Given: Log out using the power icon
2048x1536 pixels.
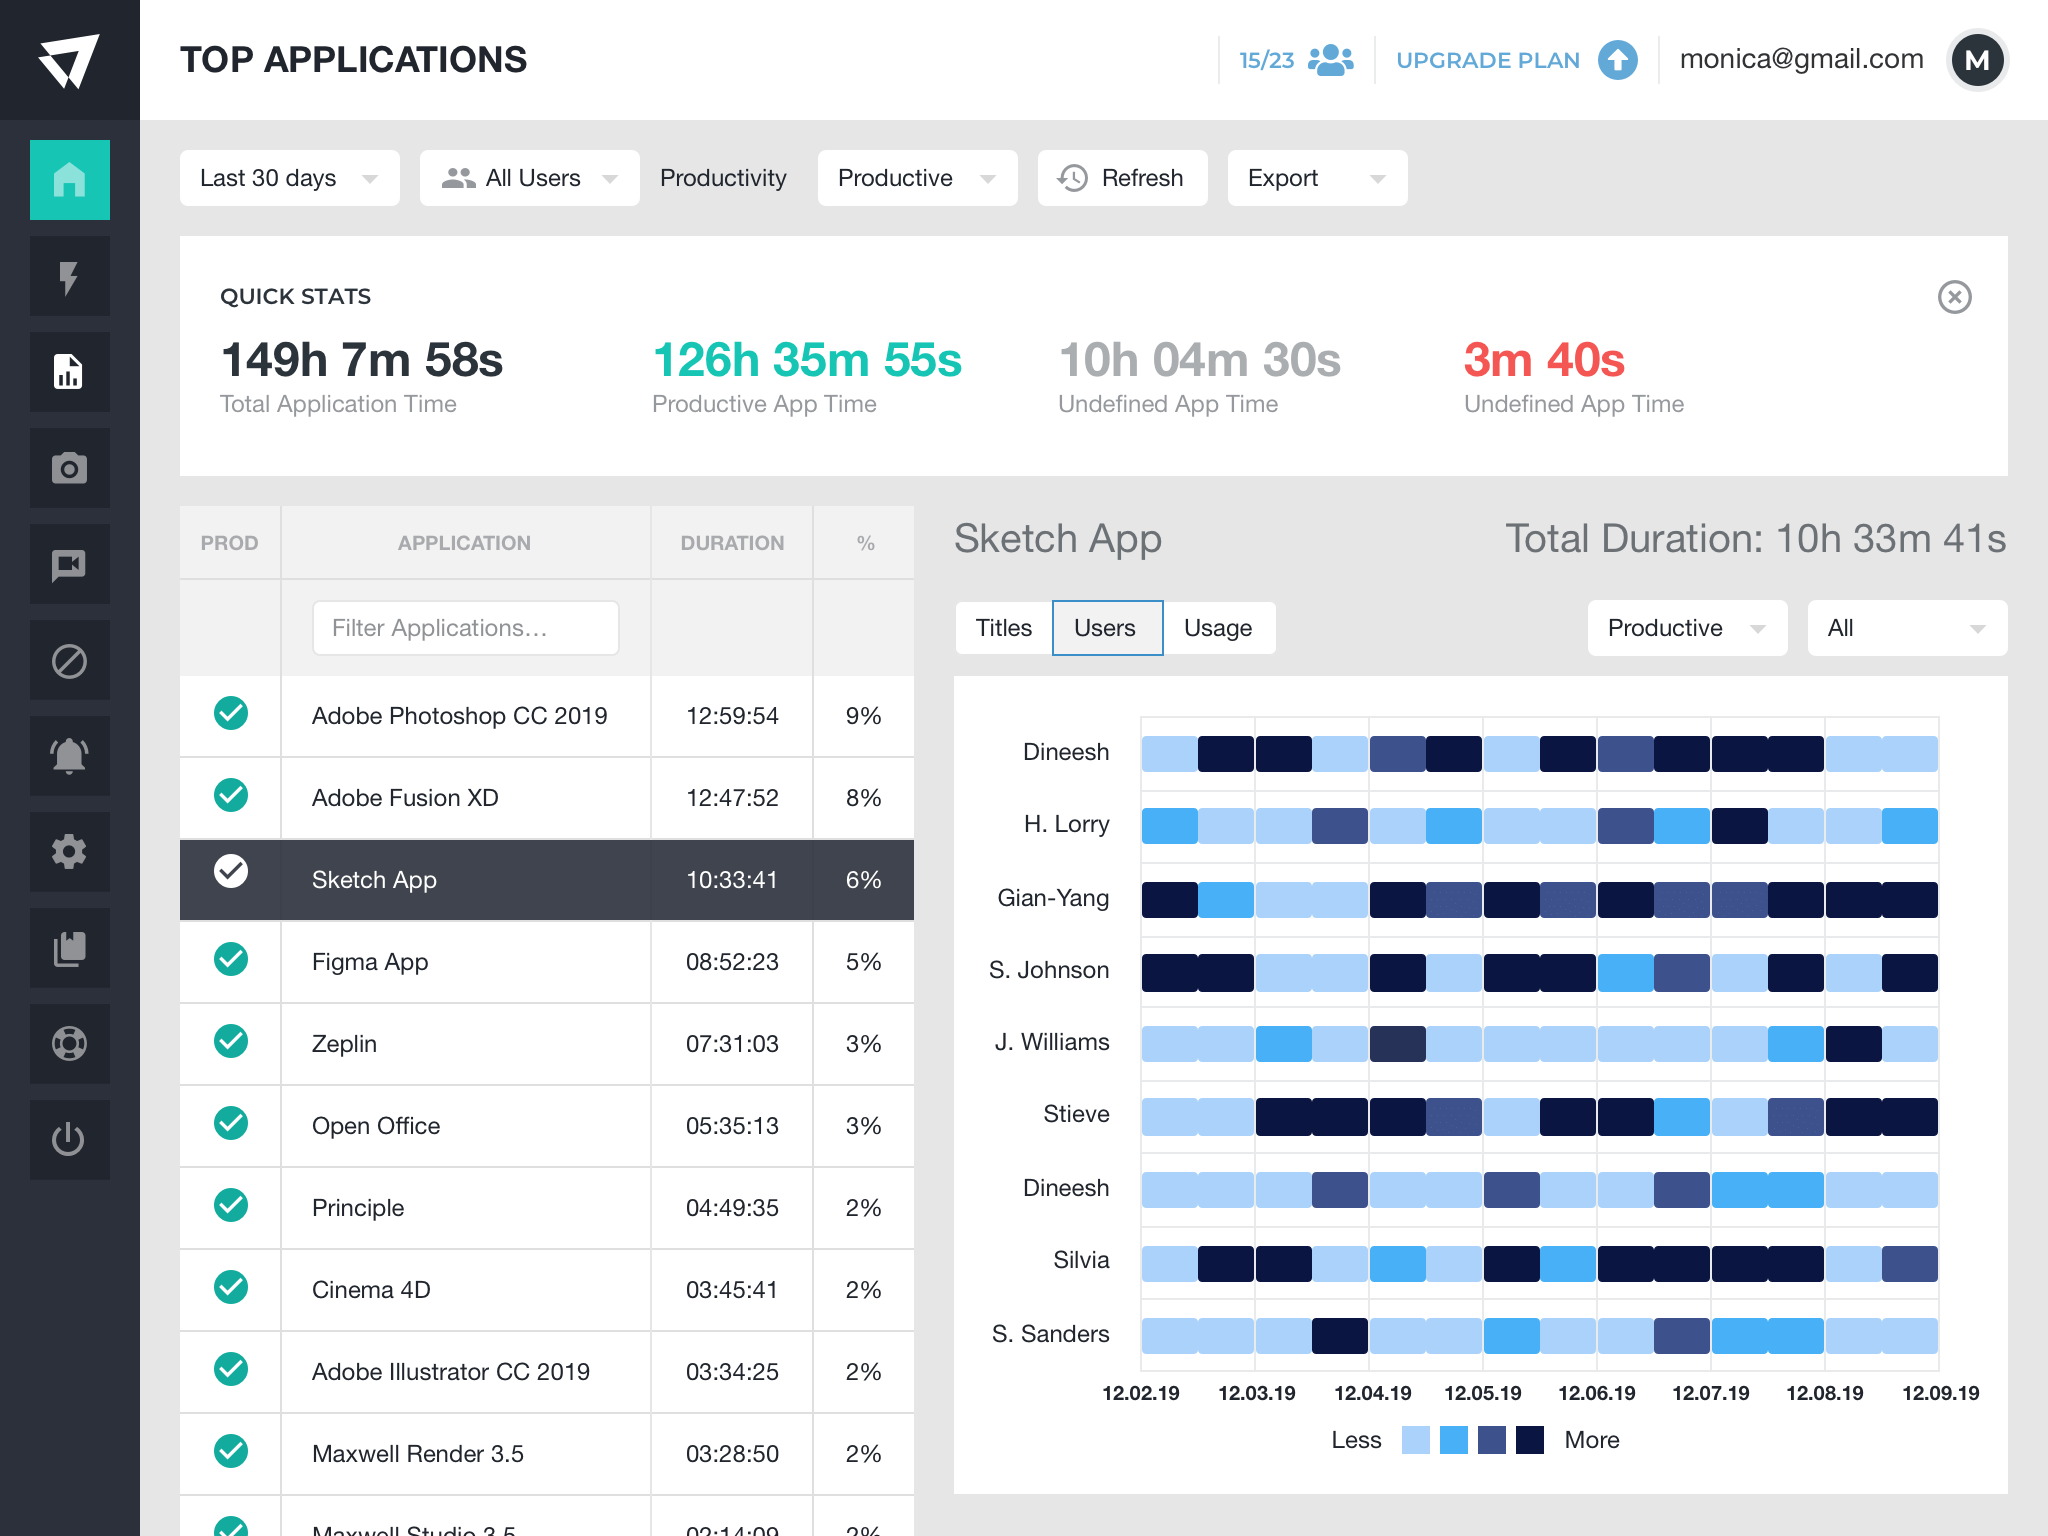Looking at the screenshot, I should (x=69, y=1139).
